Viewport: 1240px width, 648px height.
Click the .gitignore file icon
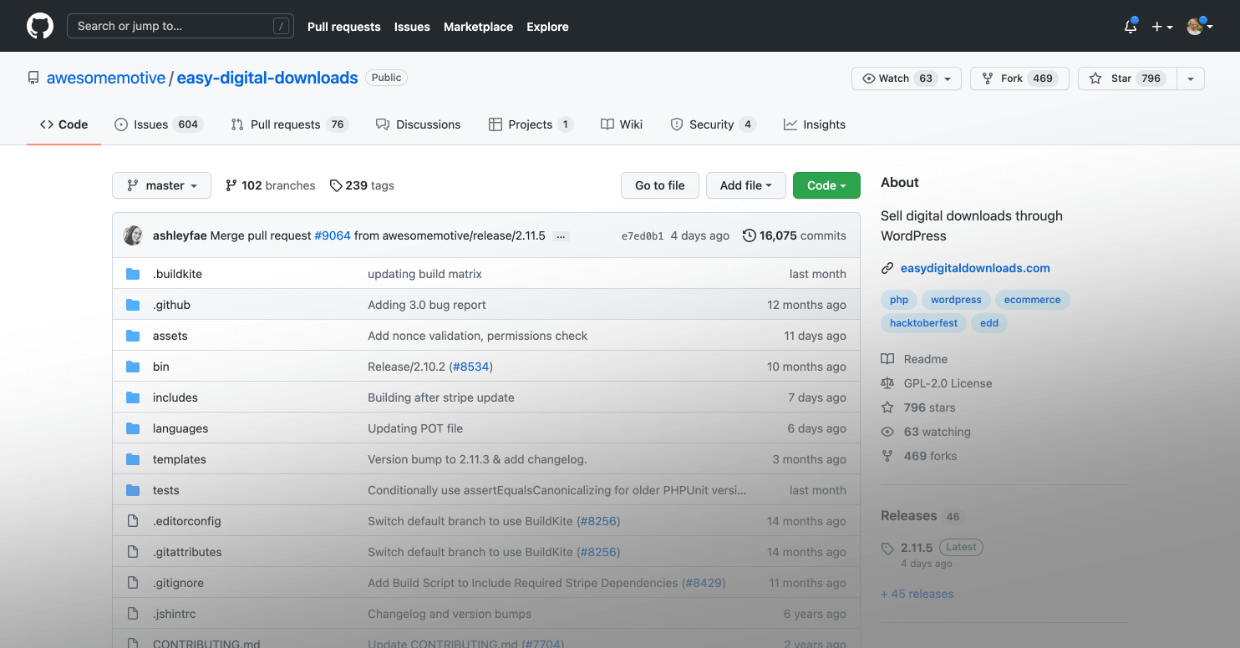(133, 583)
